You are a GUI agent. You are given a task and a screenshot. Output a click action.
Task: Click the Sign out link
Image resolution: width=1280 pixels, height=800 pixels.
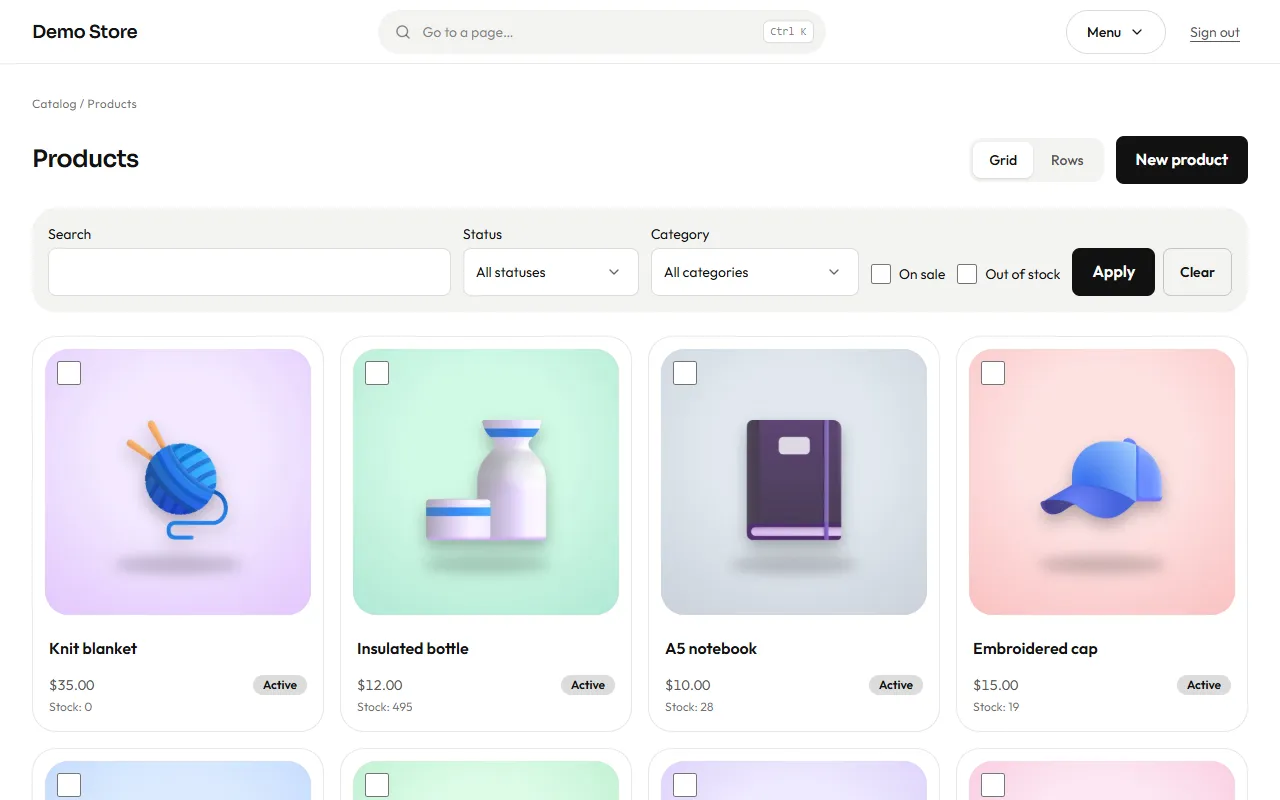click(1215, 32)
